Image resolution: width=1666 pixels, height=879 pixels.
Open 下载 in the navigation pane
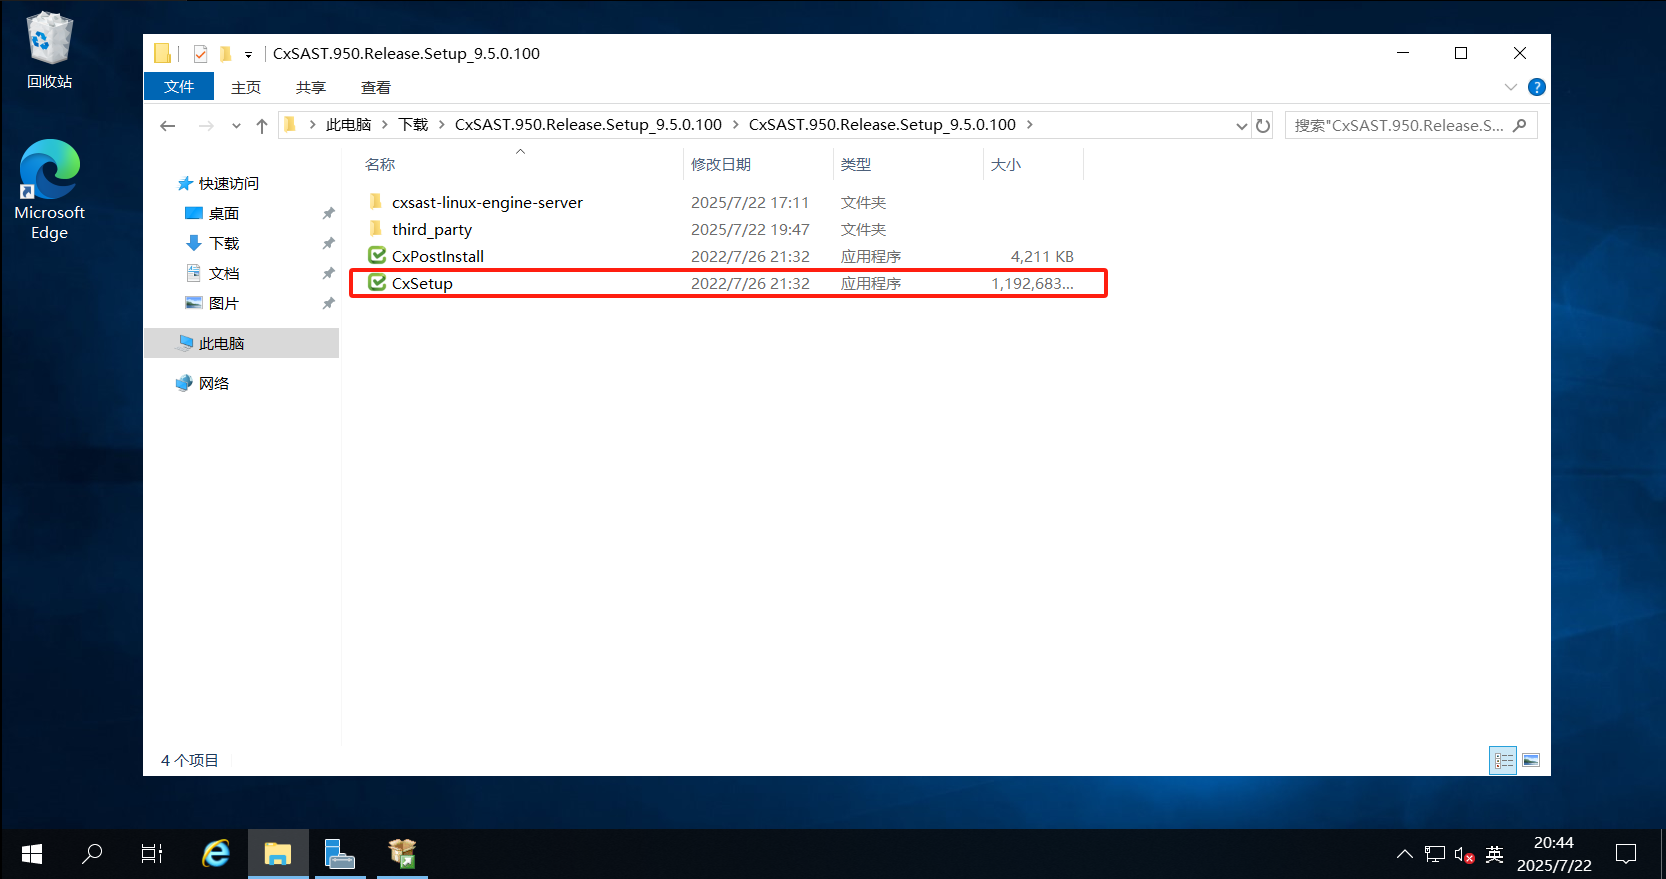[x=224, y=243]
